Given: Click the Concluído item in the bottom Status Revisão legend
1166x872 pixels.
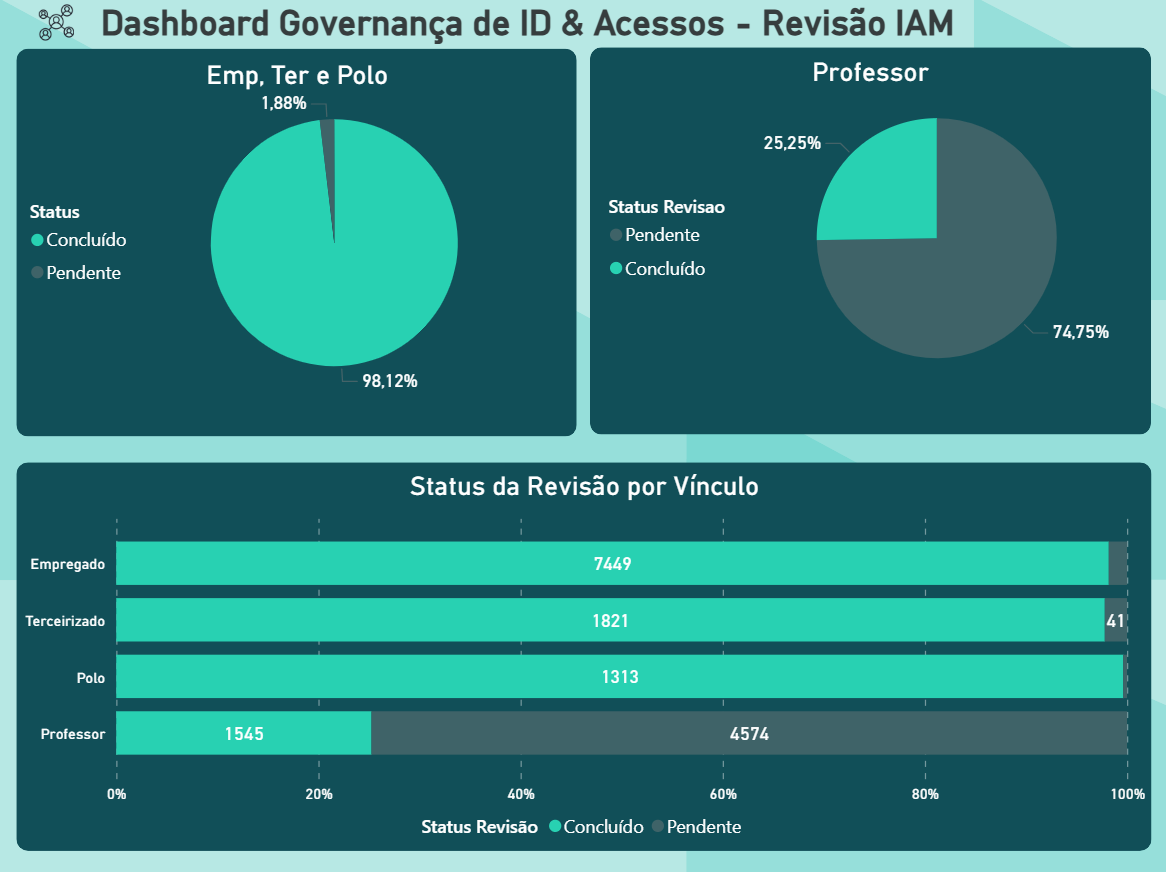Looking at the screenshot, I should coord(596,827).
